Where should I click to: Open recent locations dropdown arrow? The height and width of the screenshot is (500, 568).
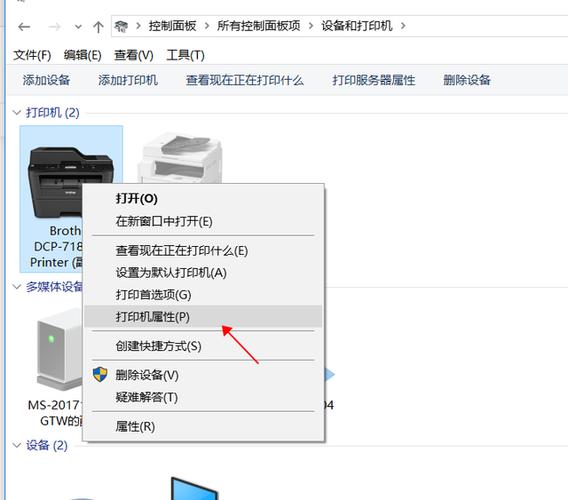[78, 27]
